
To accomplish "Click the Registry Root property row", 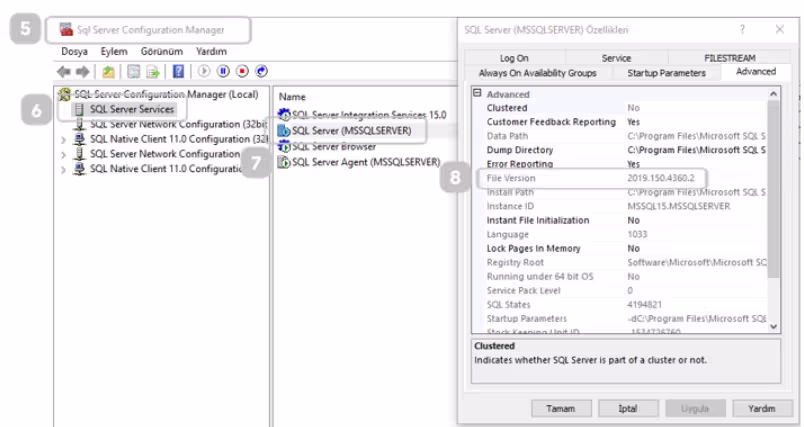I will tap(626, 262).
